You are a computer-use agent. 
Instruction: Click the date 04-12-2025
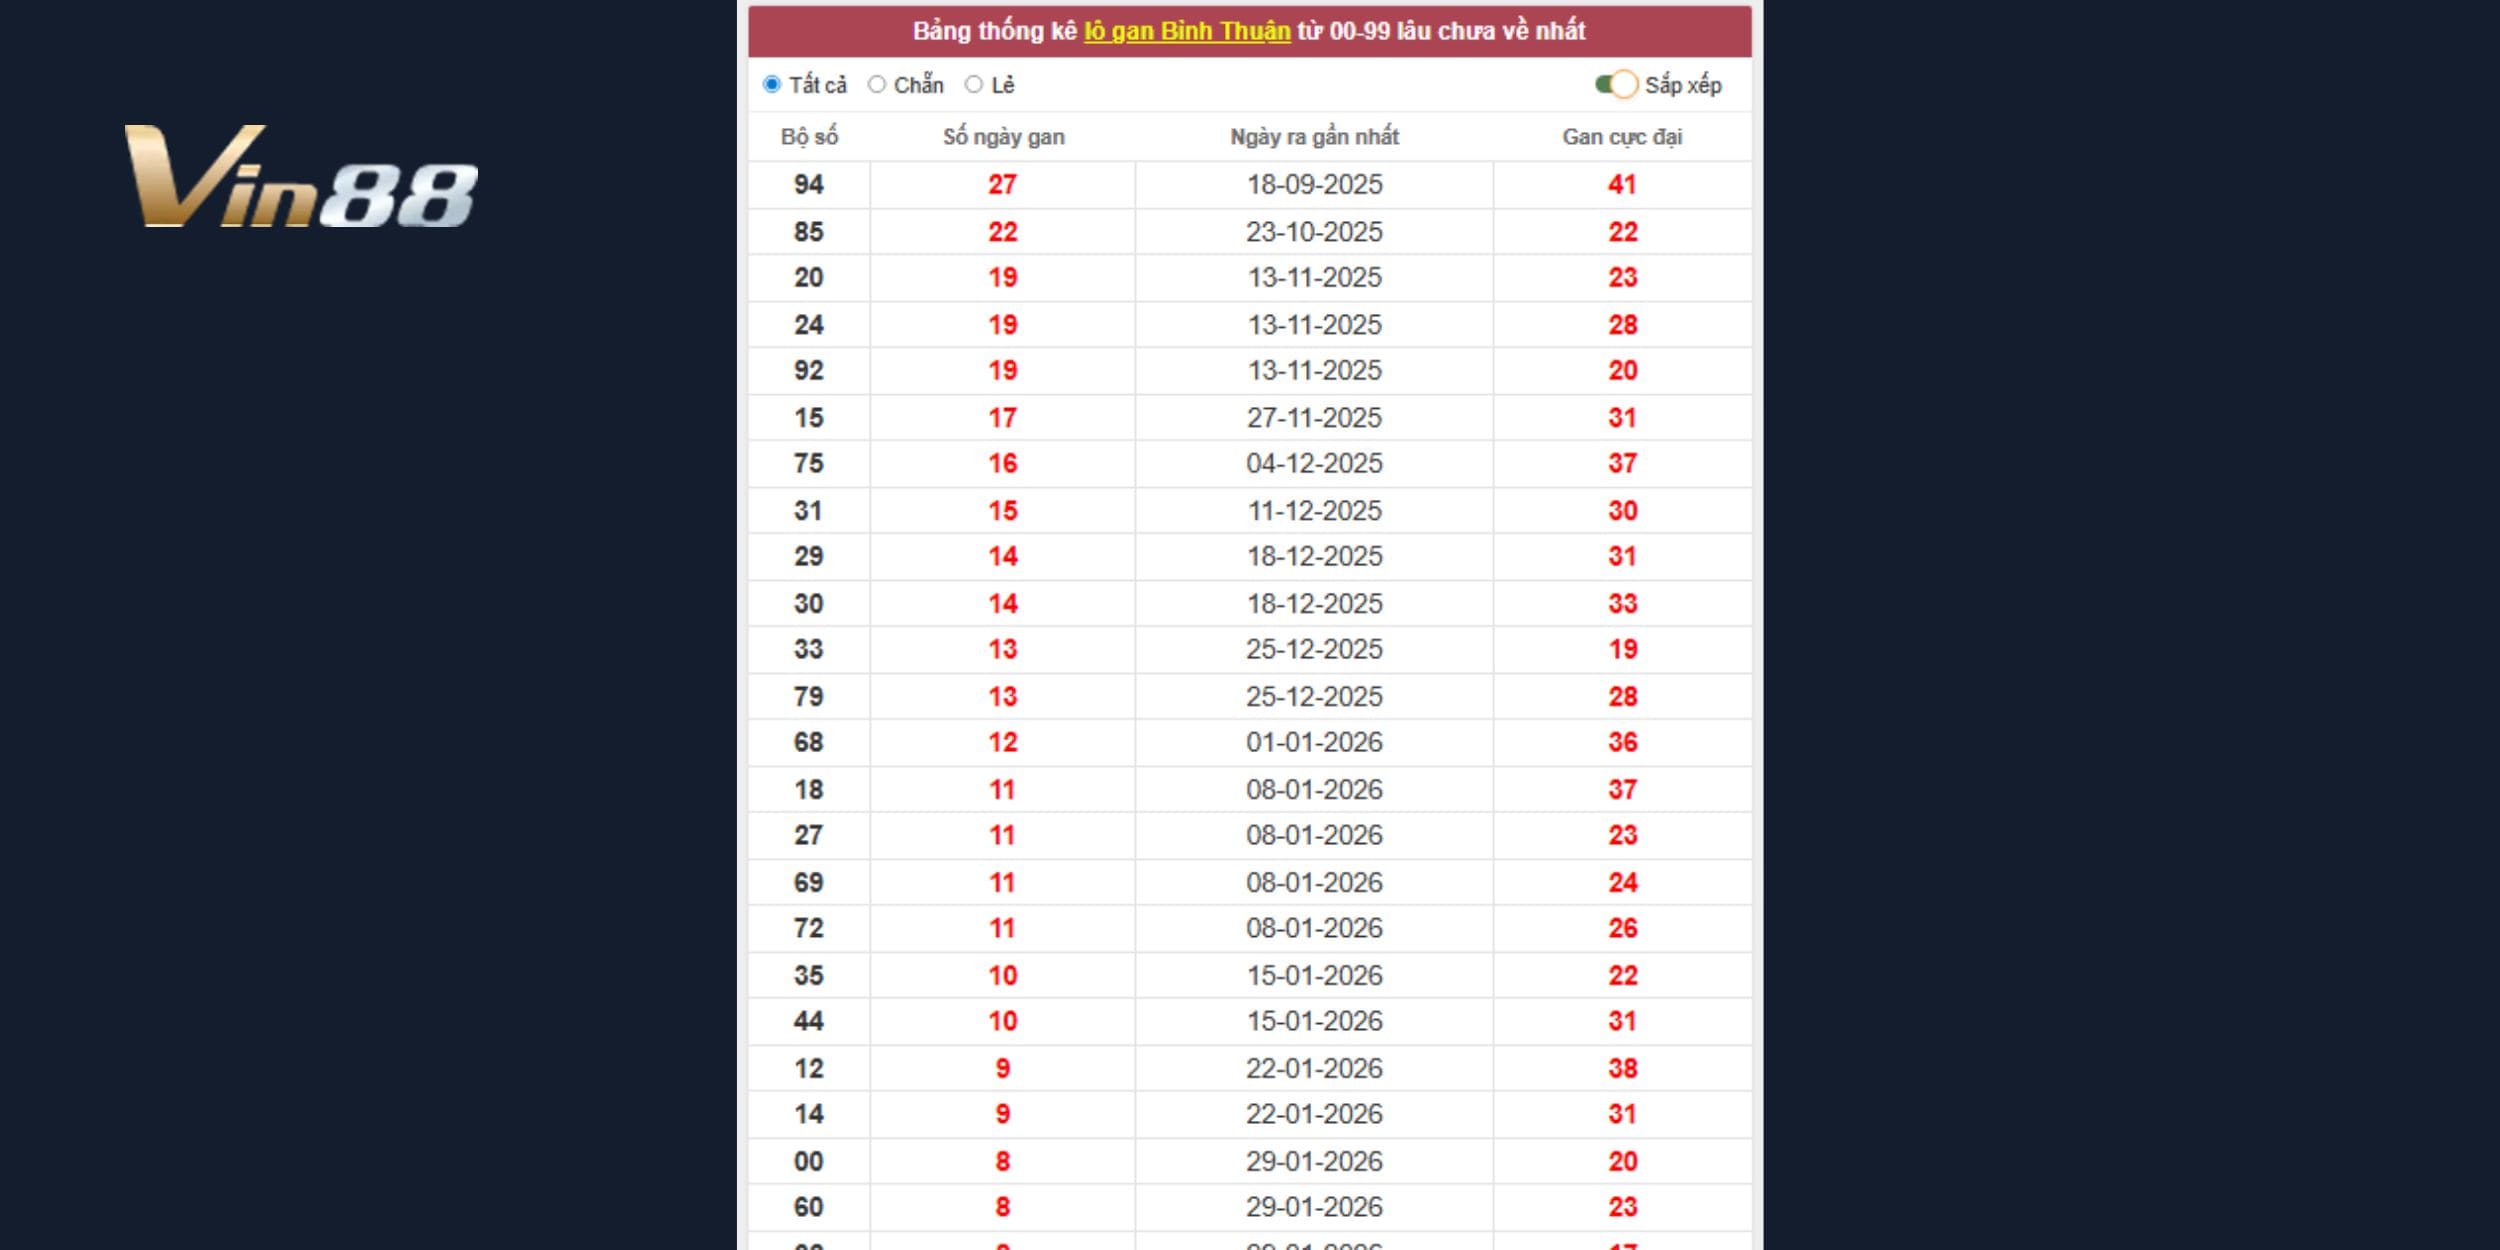pos(1314,464)
